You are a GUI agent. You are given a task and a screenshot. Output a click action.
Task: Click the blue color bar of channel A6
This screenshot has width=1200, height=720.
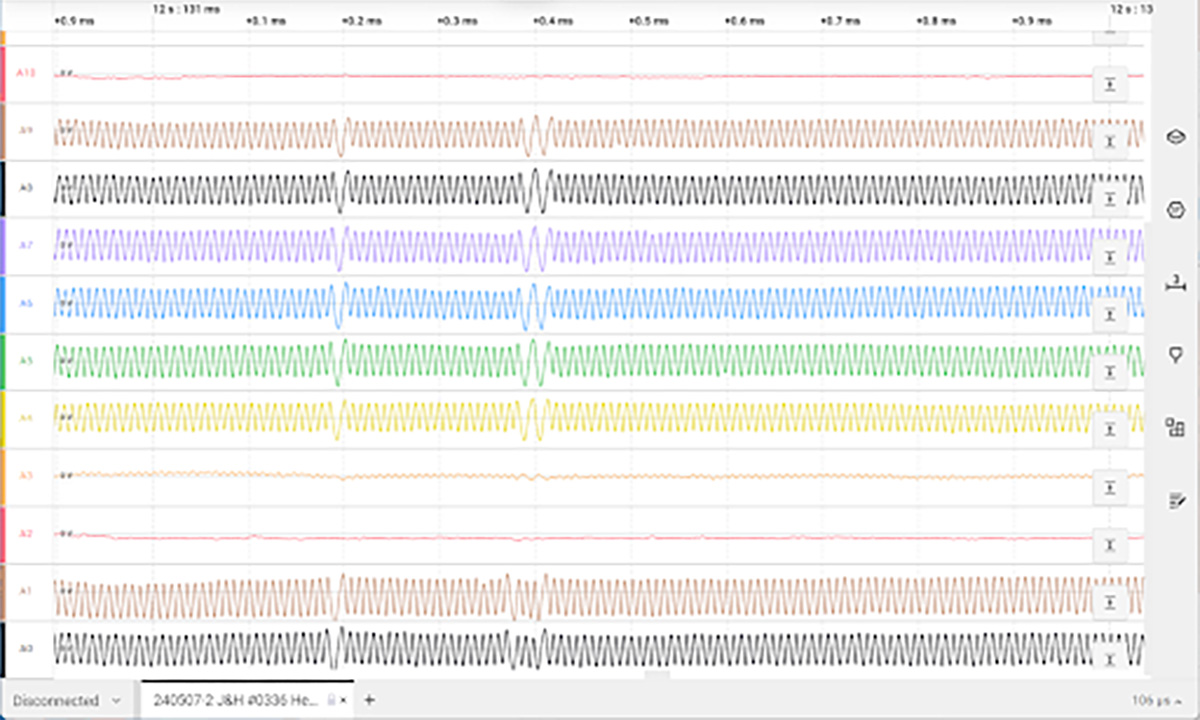pyautogui.click(x=3, y=303)
